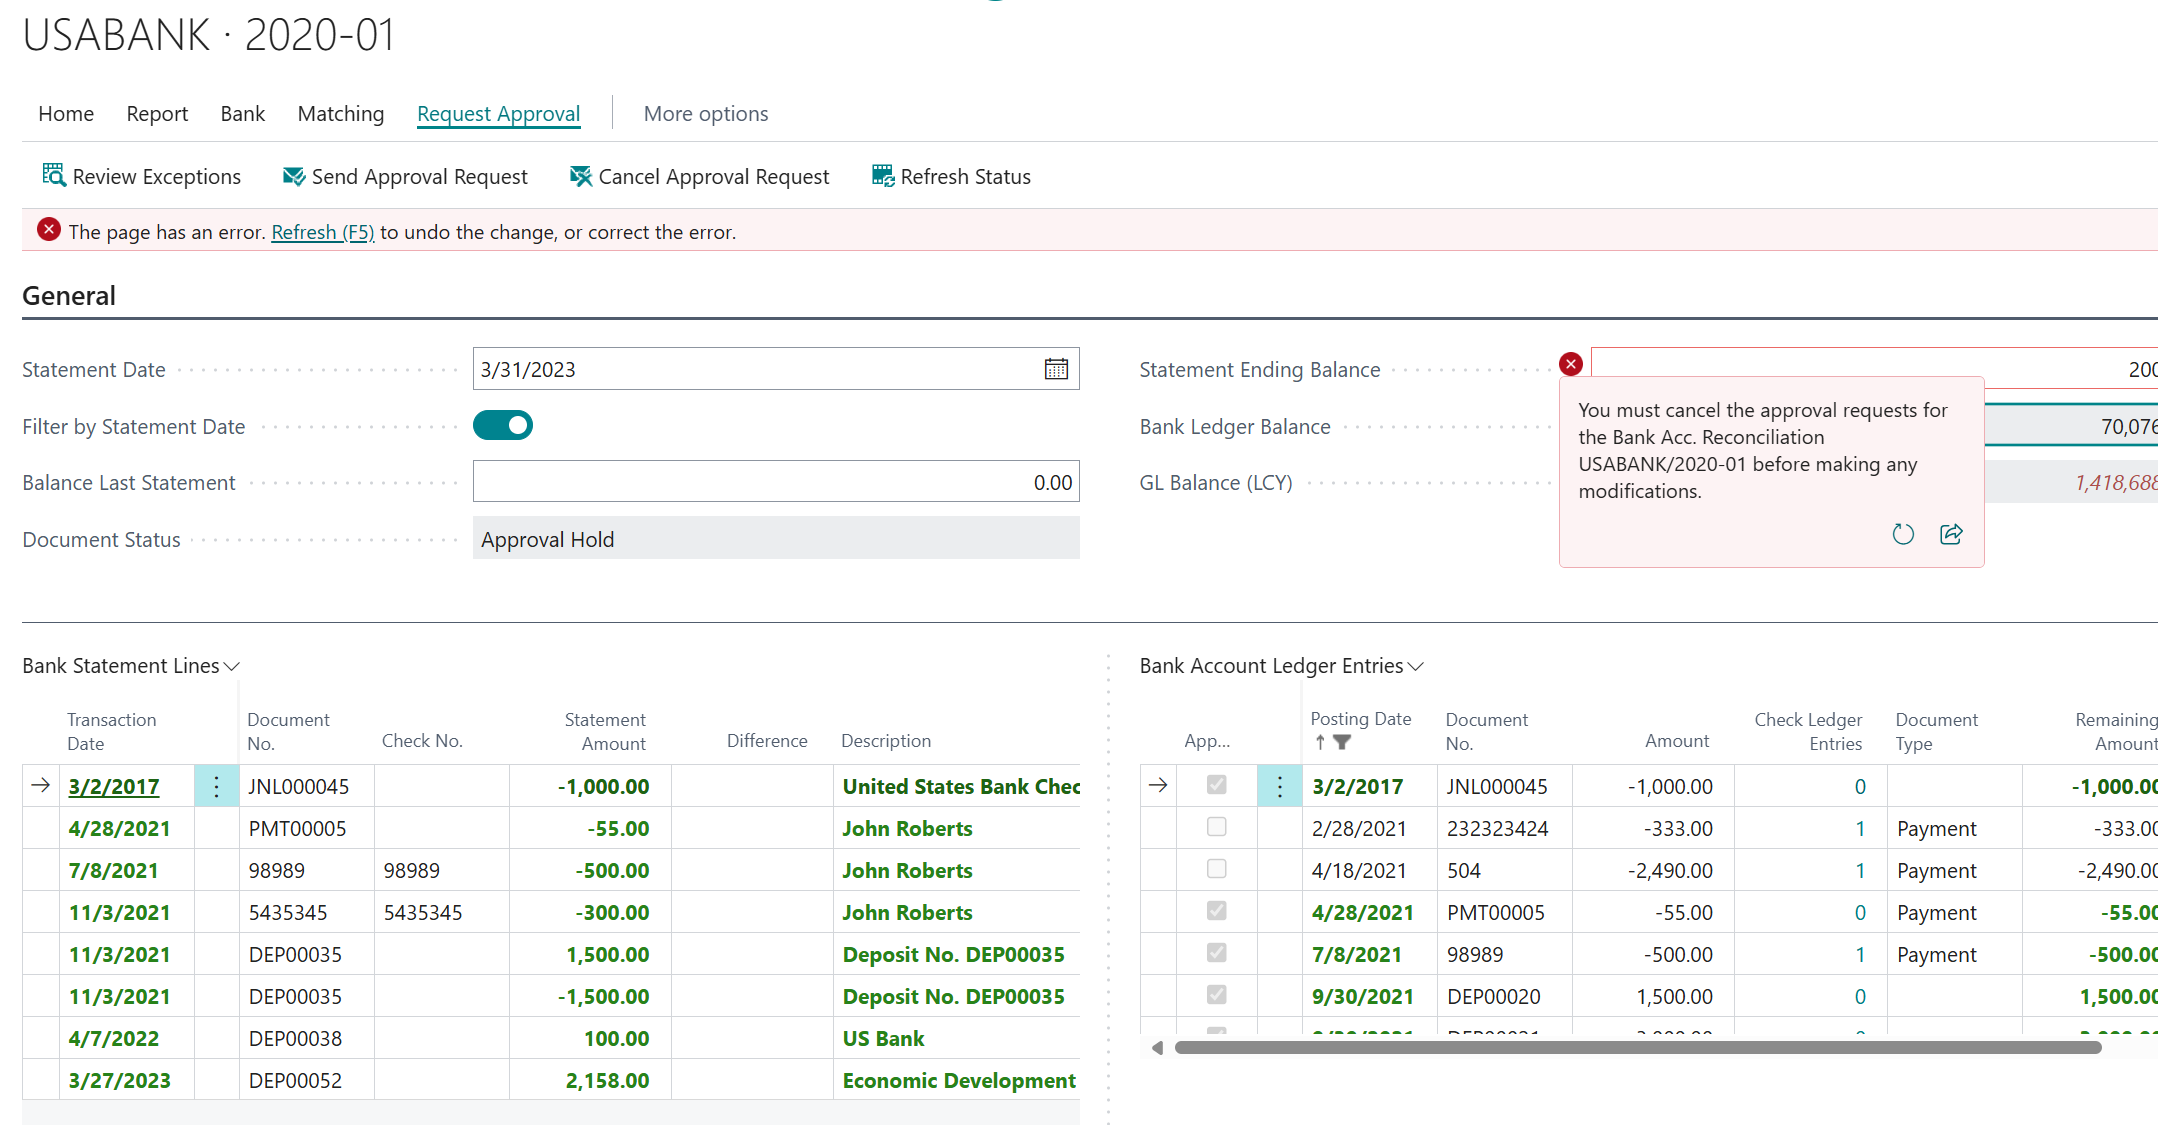Viewport: 2158px width, 1125px height.
Task: Click the ledger entries horizontal scrollbar
Action: (x=1637, y=1047)
